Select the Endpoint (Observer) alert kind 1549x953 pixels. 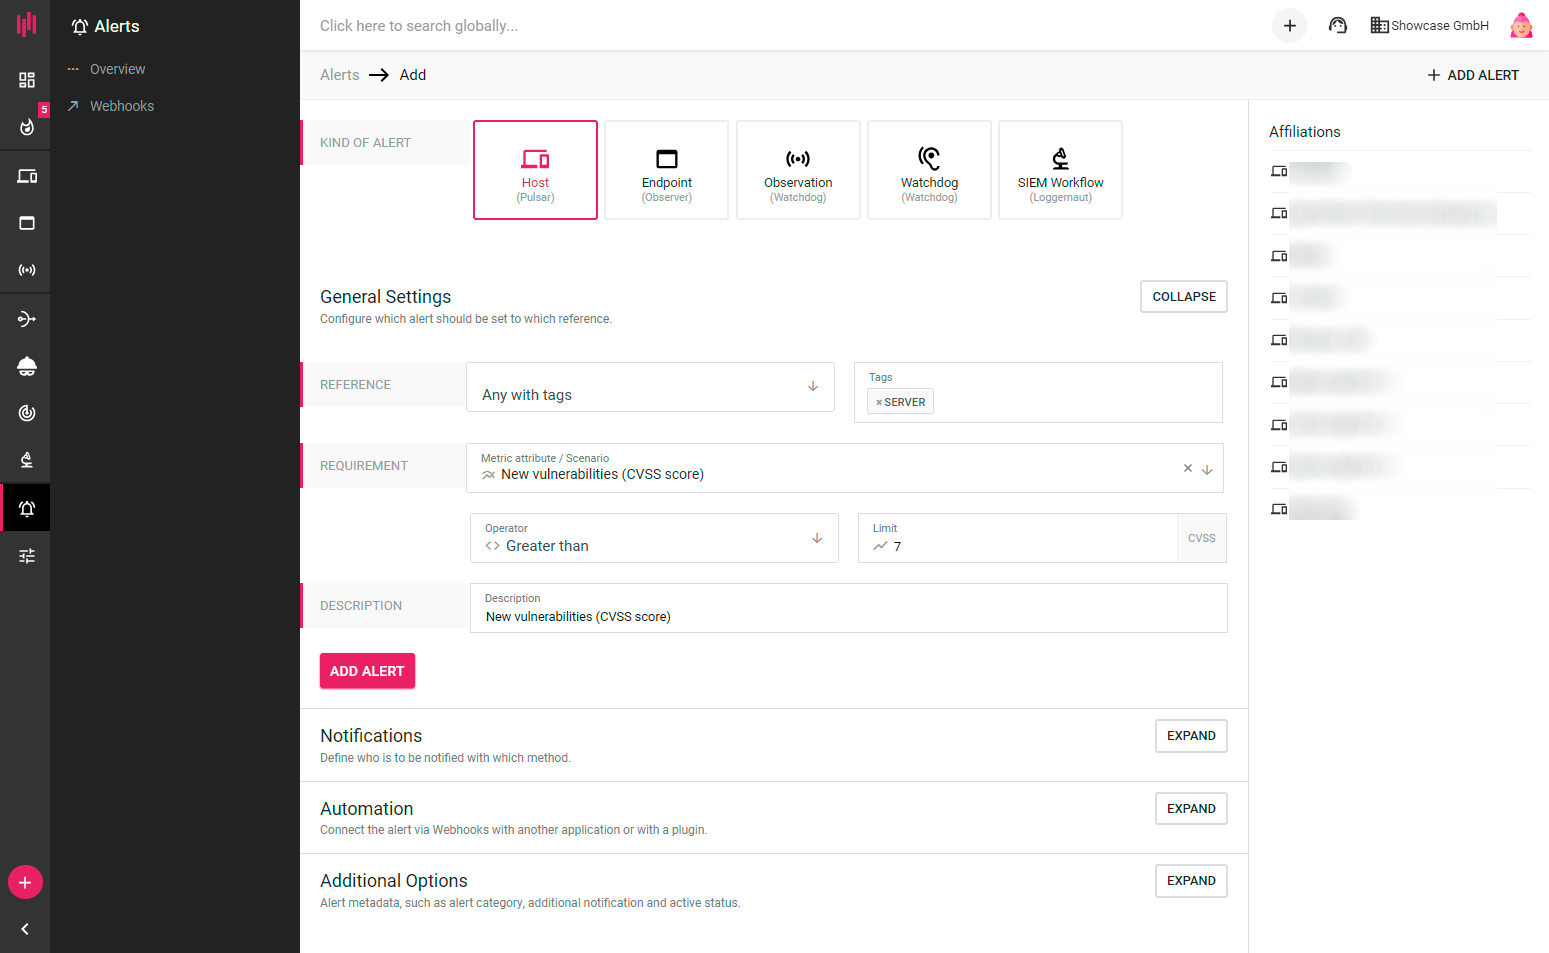[666, 170]
